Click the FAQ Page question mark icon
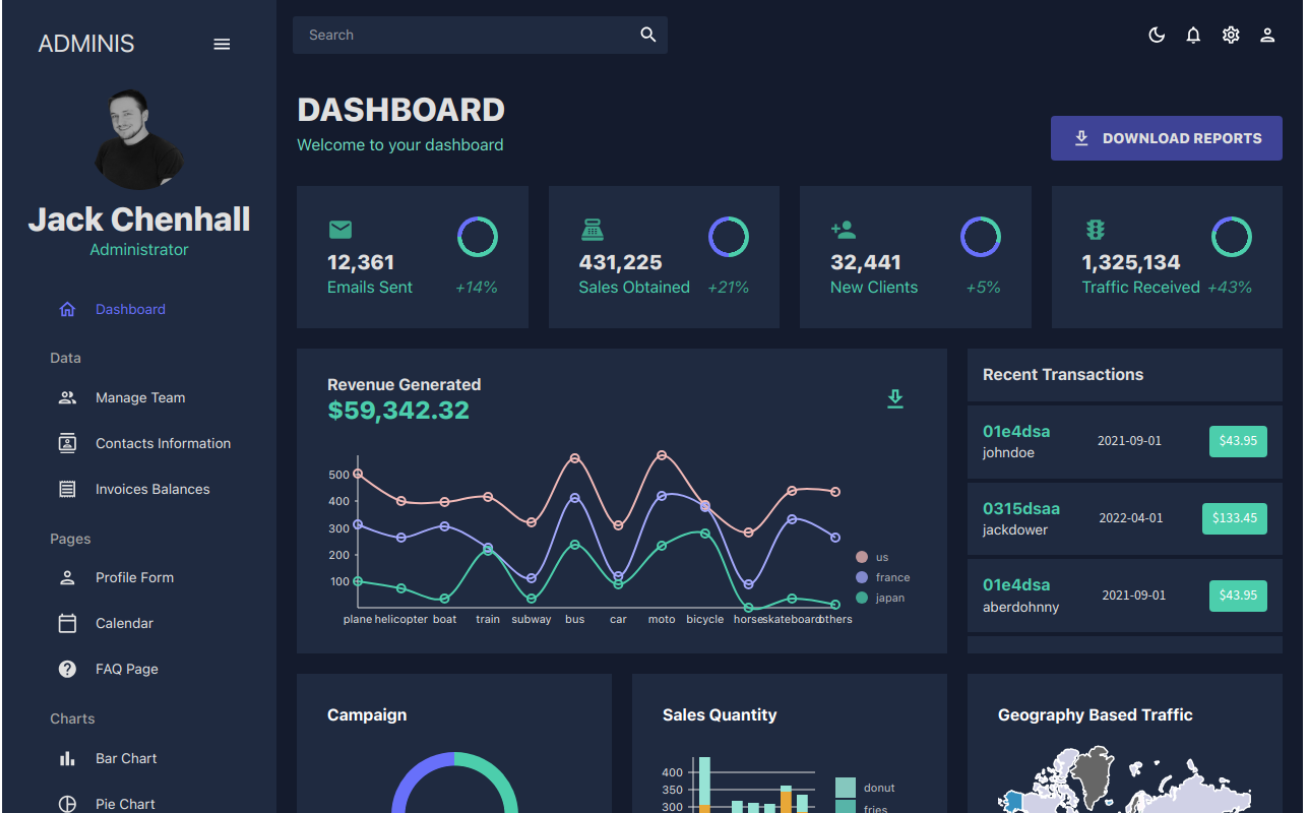Image resolution: width=1305 pixels, height=813 pixels. 67,669
